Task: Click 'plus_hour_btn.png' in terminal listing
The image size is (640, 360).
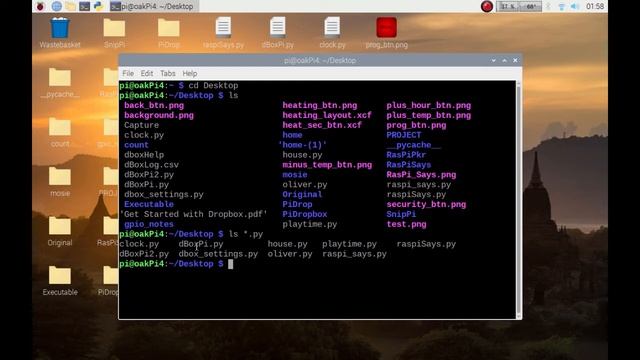Action: [429, 105]
